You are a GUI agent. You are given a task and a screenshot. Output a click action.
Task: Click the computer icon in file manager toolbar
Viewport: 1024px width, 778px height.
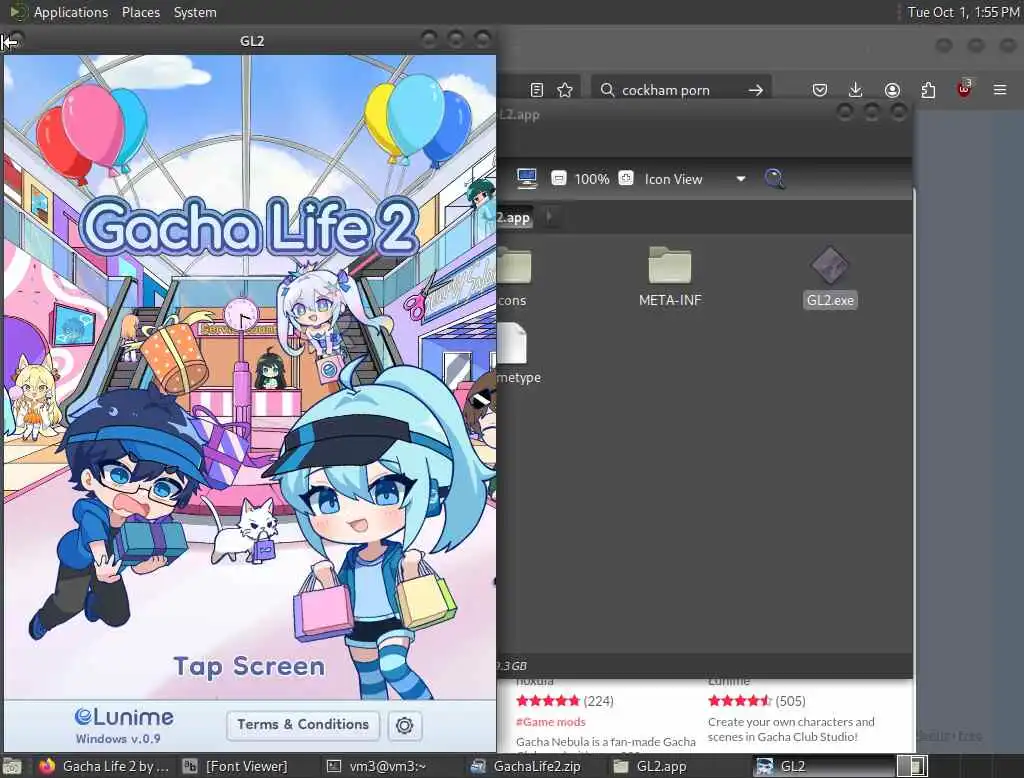pos(526,178)
